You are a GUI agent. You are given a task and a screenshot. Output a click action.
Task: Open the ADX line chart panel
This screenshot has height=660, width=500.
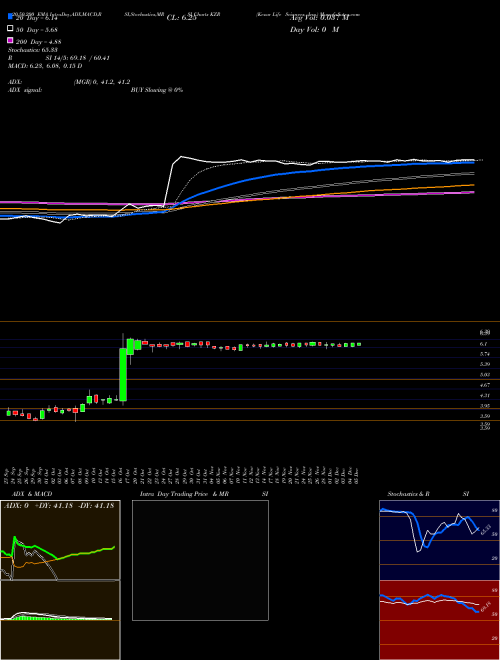pos(60,540)
